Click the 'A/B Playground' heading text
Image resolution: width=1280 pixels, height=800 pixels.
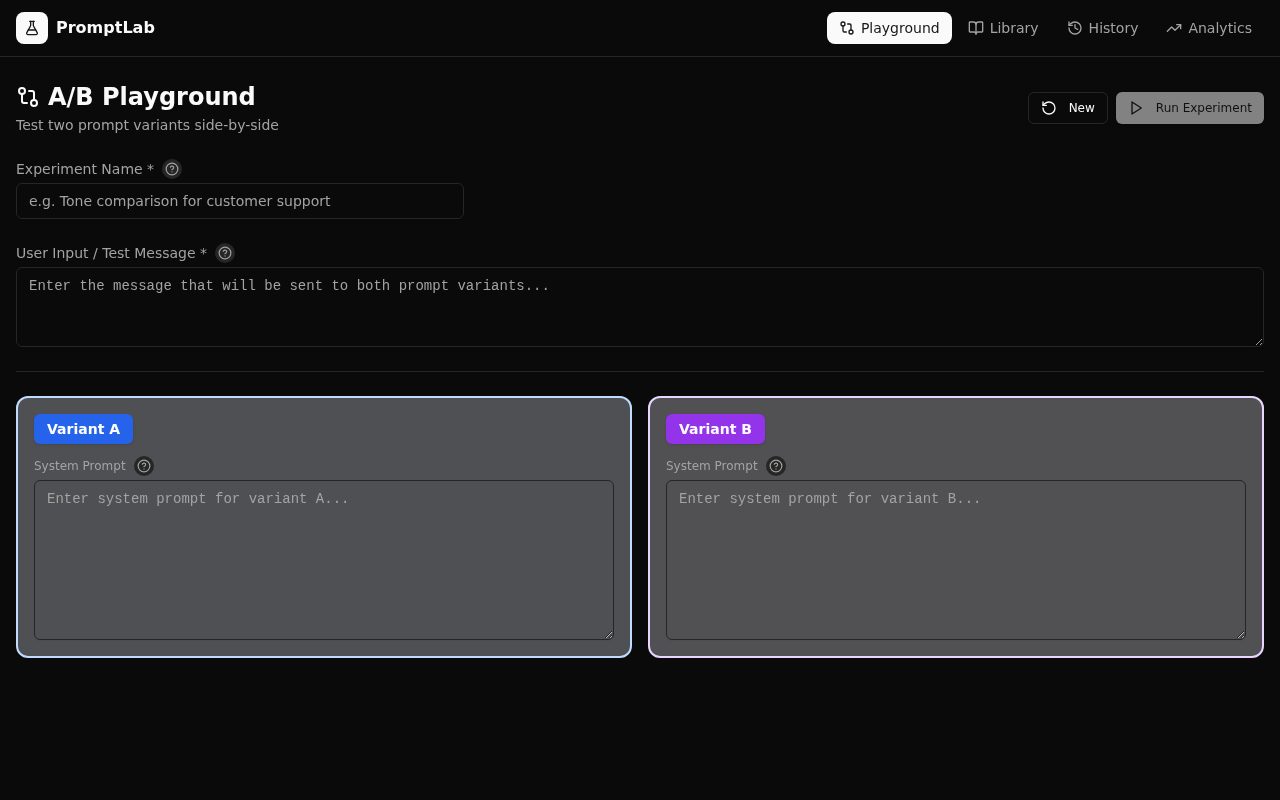(x=152, y=97)
